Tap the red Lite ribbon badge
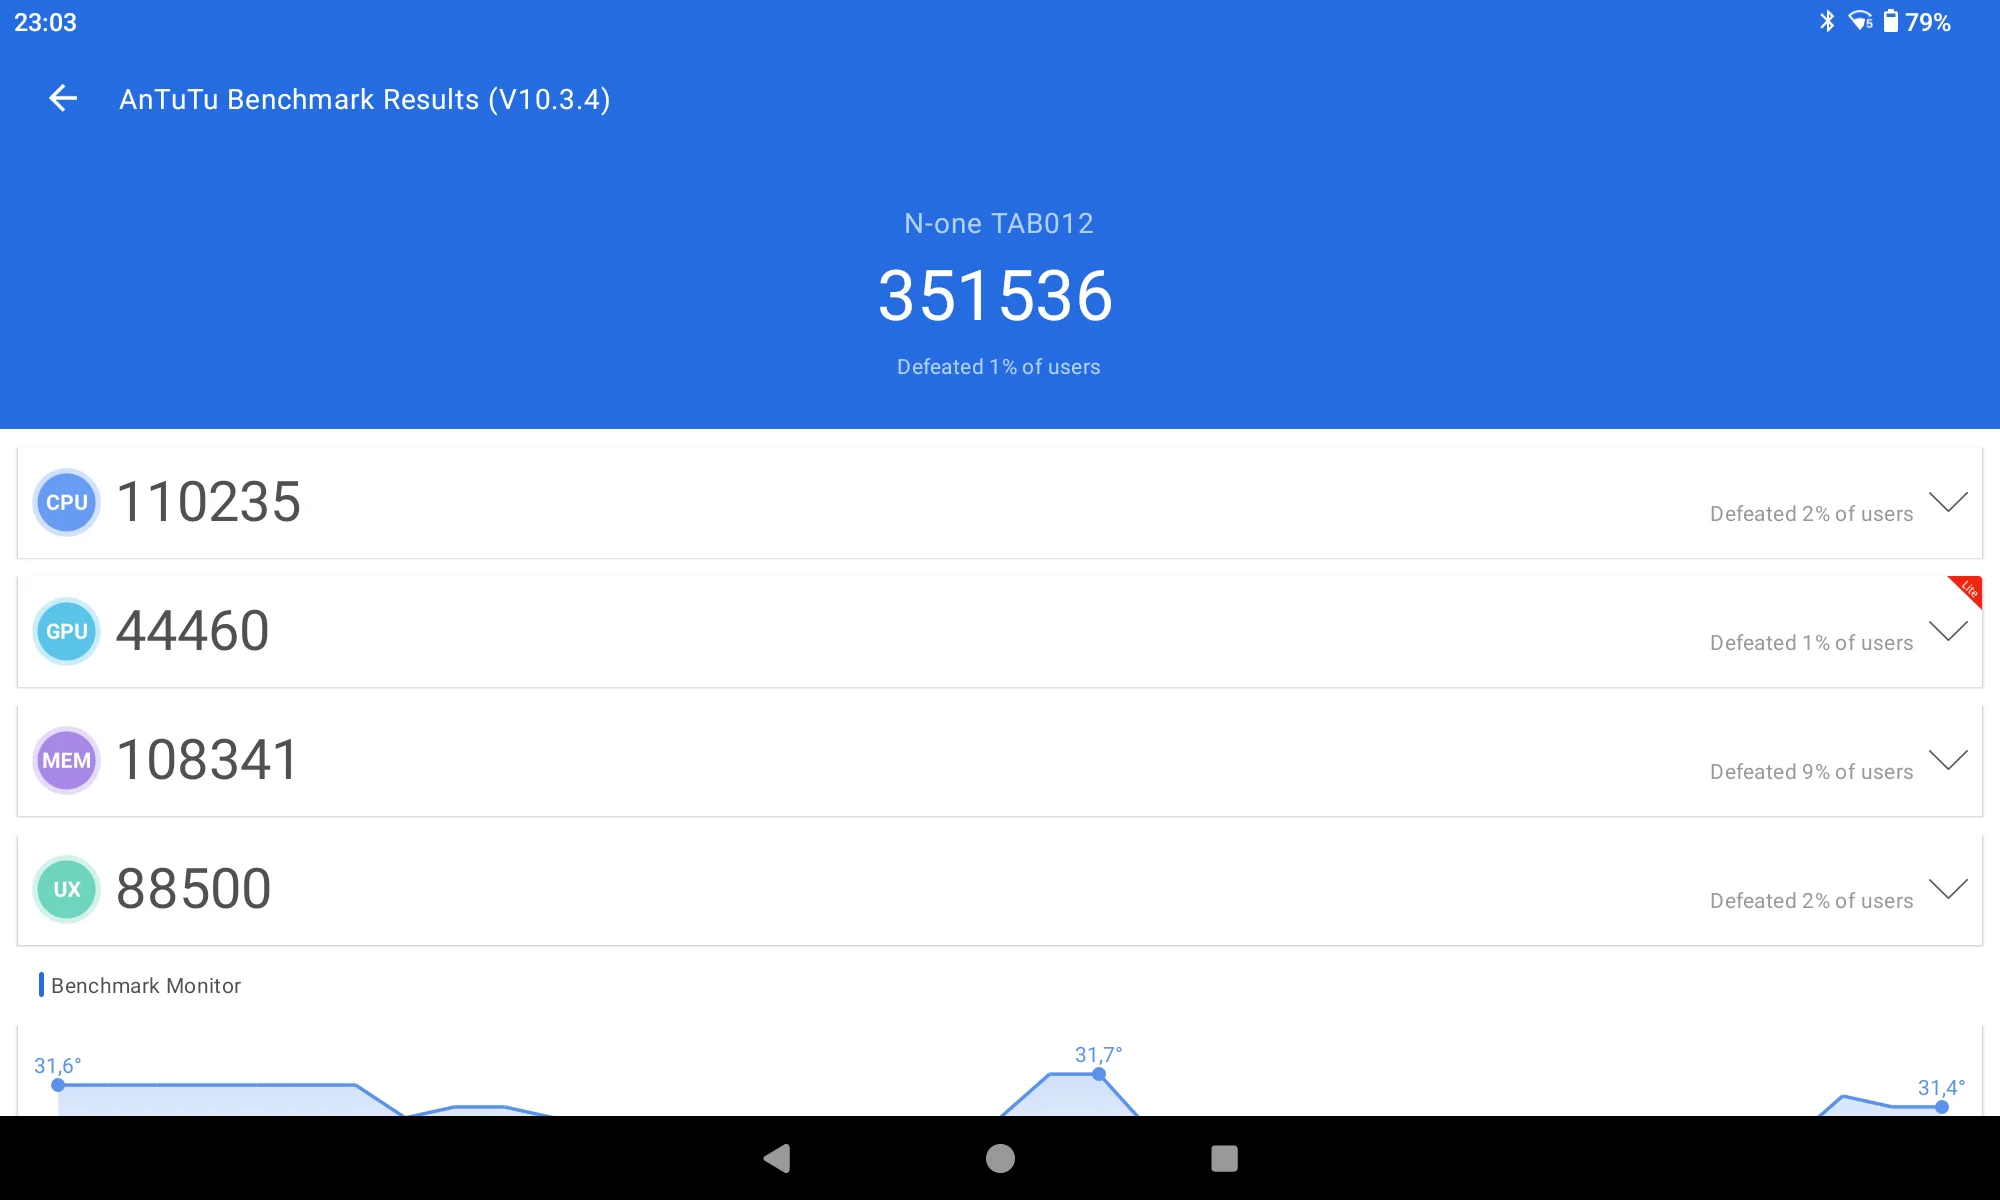 (1968, 589)
